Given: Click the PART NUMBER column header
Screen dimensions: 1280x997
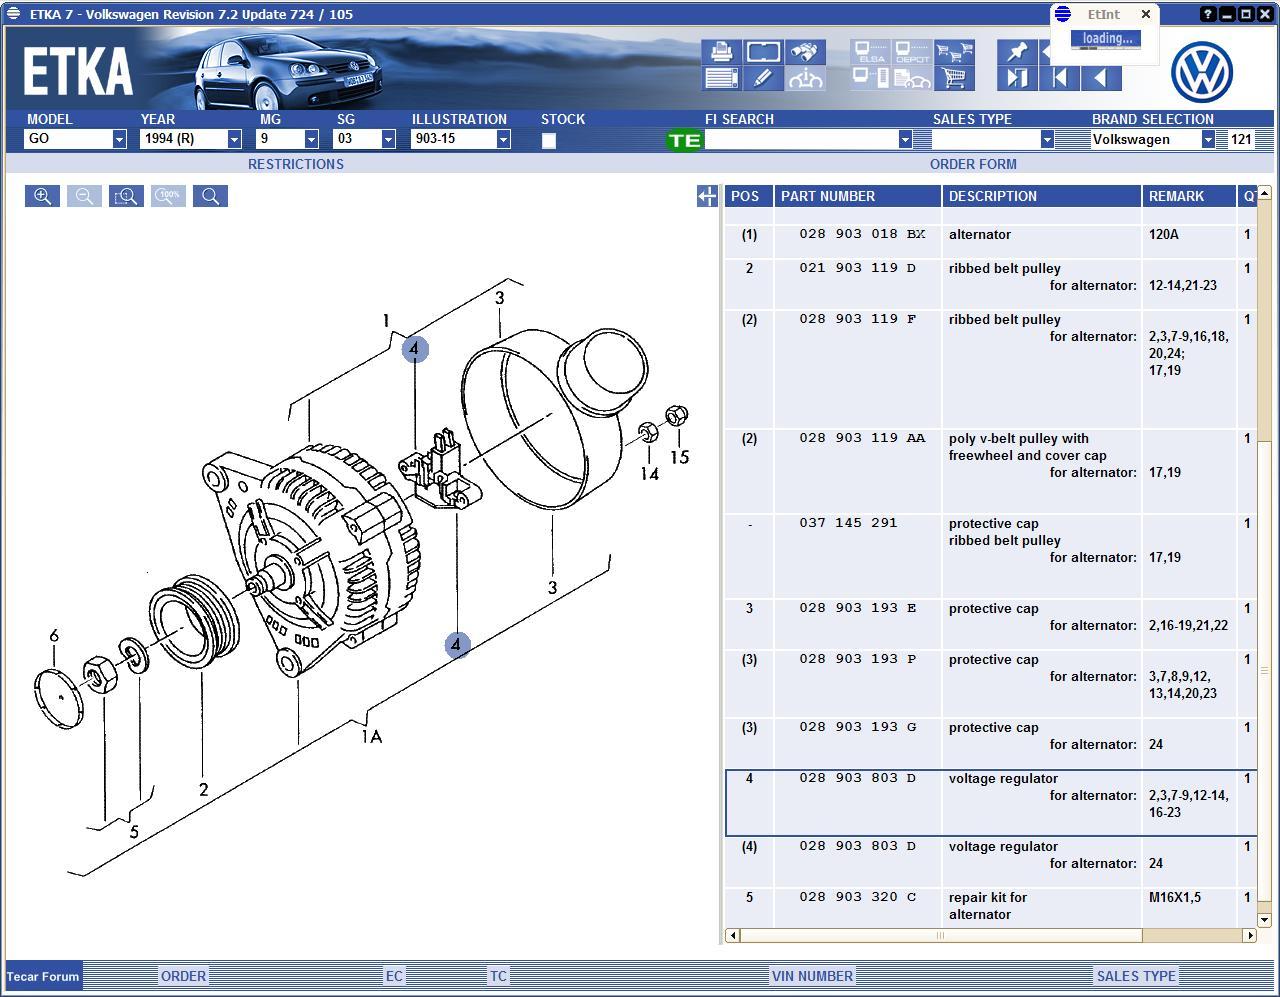Looking at the screenshot, I should 858,196.
